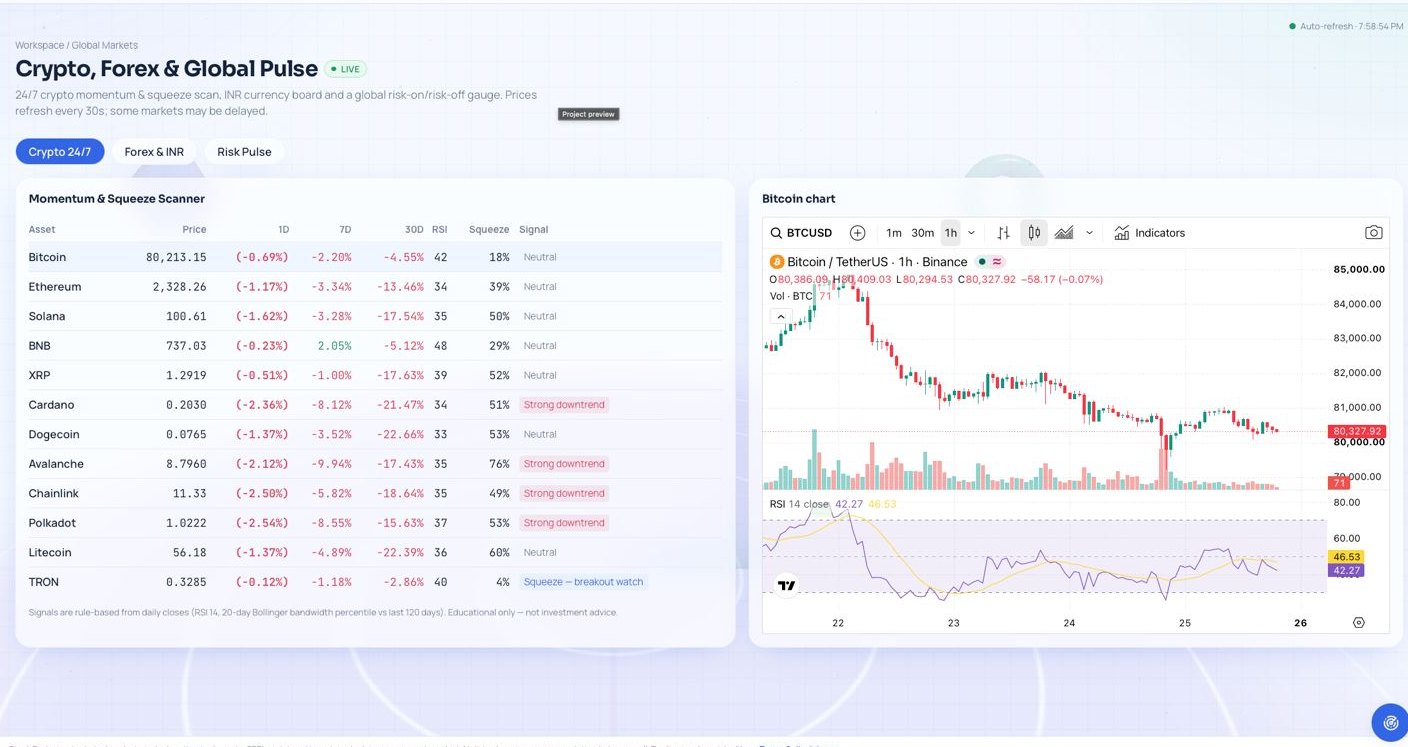The width and height of the screenshot is (1408, 747).
Task: Click the Auto-refresh timestamp indicator
Action: tap(1346, 26)
